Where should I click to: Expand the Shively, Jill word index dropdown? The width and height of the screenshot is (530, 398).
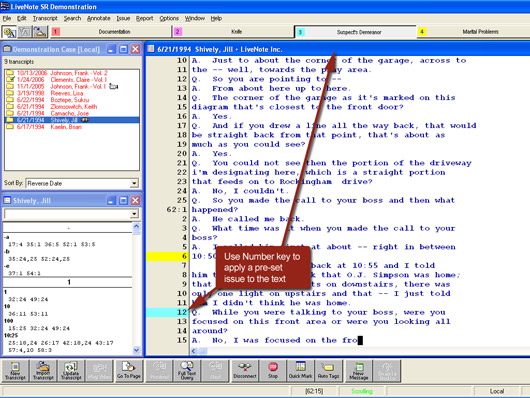pyautogui.click(x=134, y=214)
